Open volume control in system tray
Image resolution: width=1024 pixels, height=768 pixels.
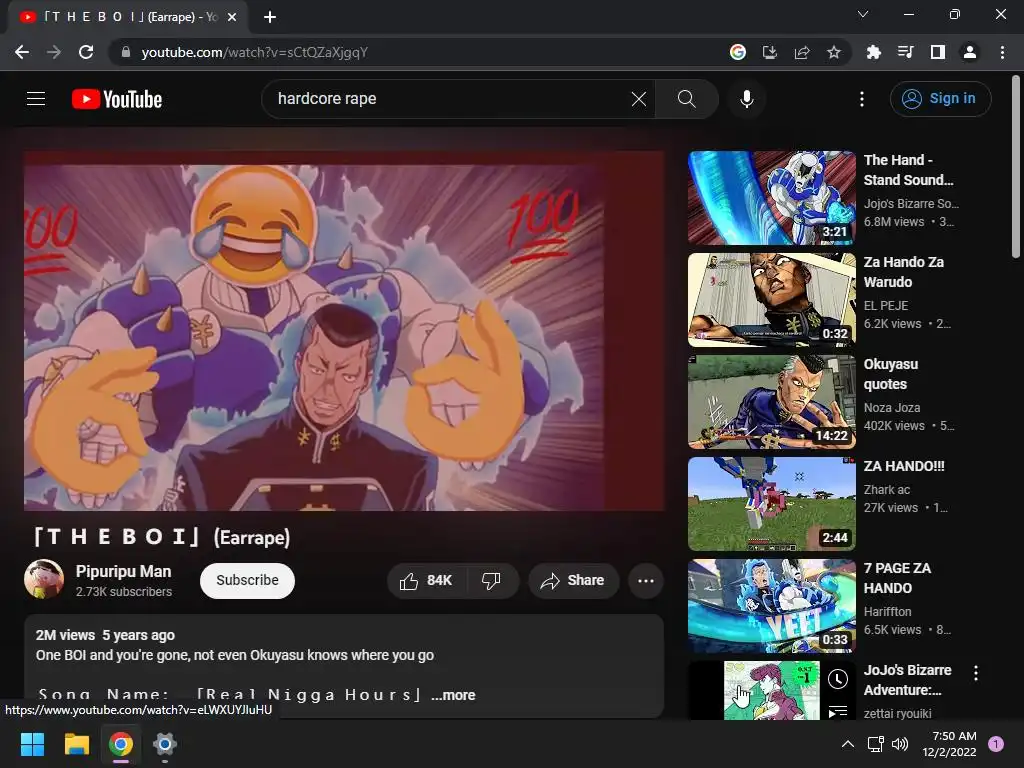pyautogui.click(x=900, y=744)
